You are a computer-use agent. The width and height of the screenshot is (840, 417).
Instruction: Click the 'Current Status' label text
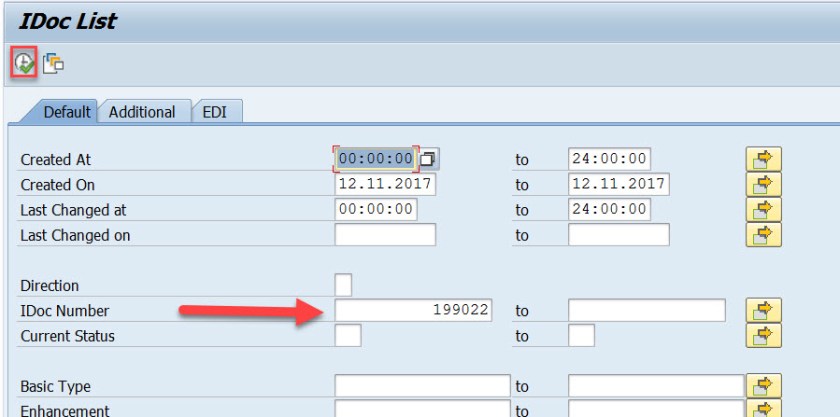click(68, 336)
